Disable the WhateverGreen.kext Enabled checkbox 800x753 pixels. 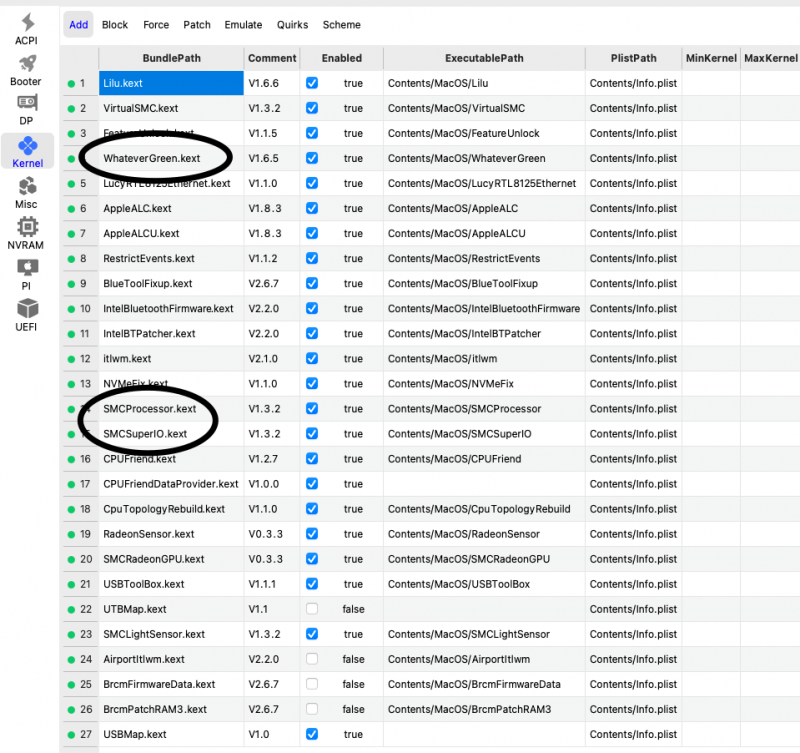312,158
